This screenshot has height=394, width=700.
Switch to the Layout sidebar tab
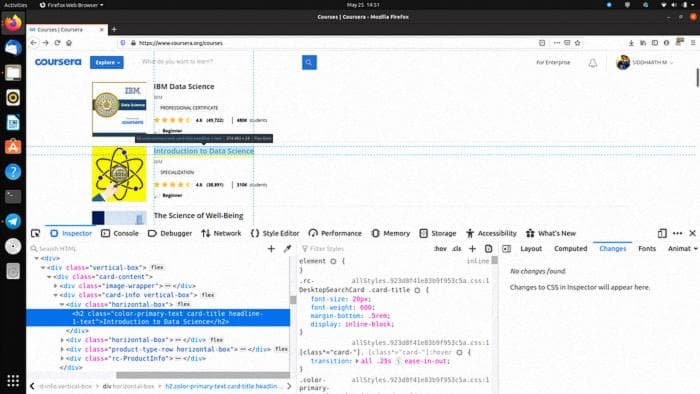531,249
